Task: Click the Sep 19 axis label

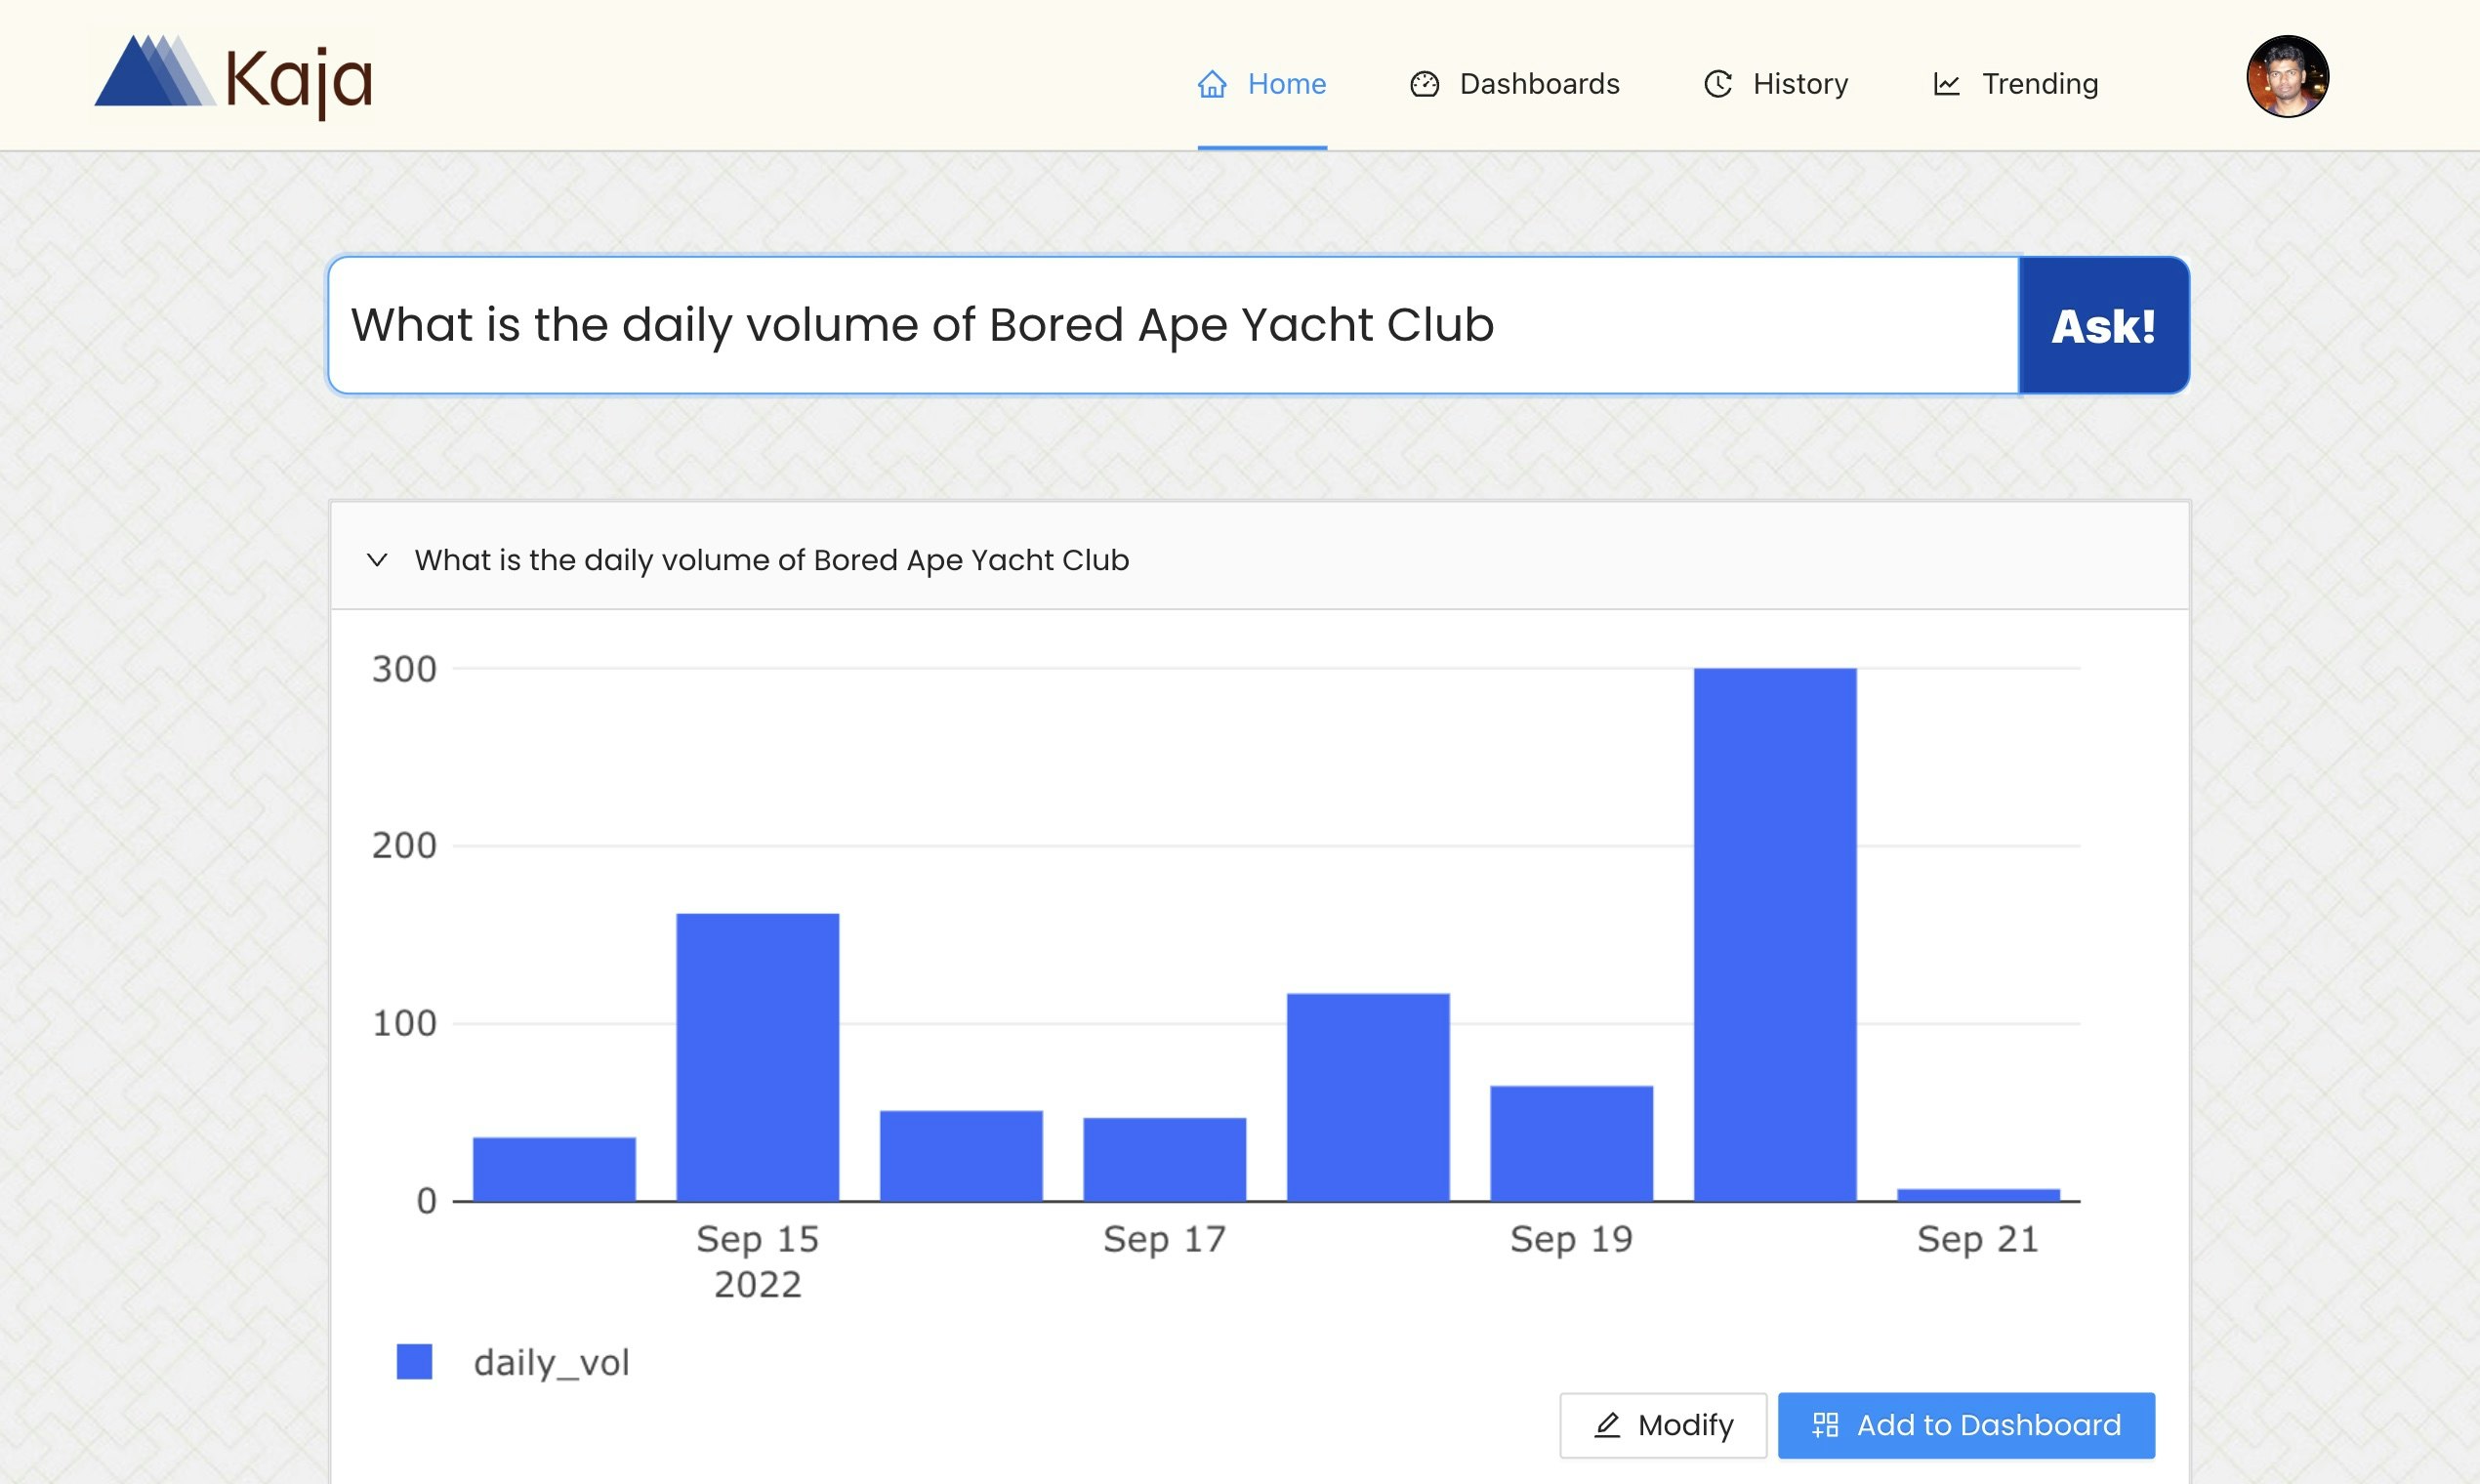Action: pos(1572,1239)
